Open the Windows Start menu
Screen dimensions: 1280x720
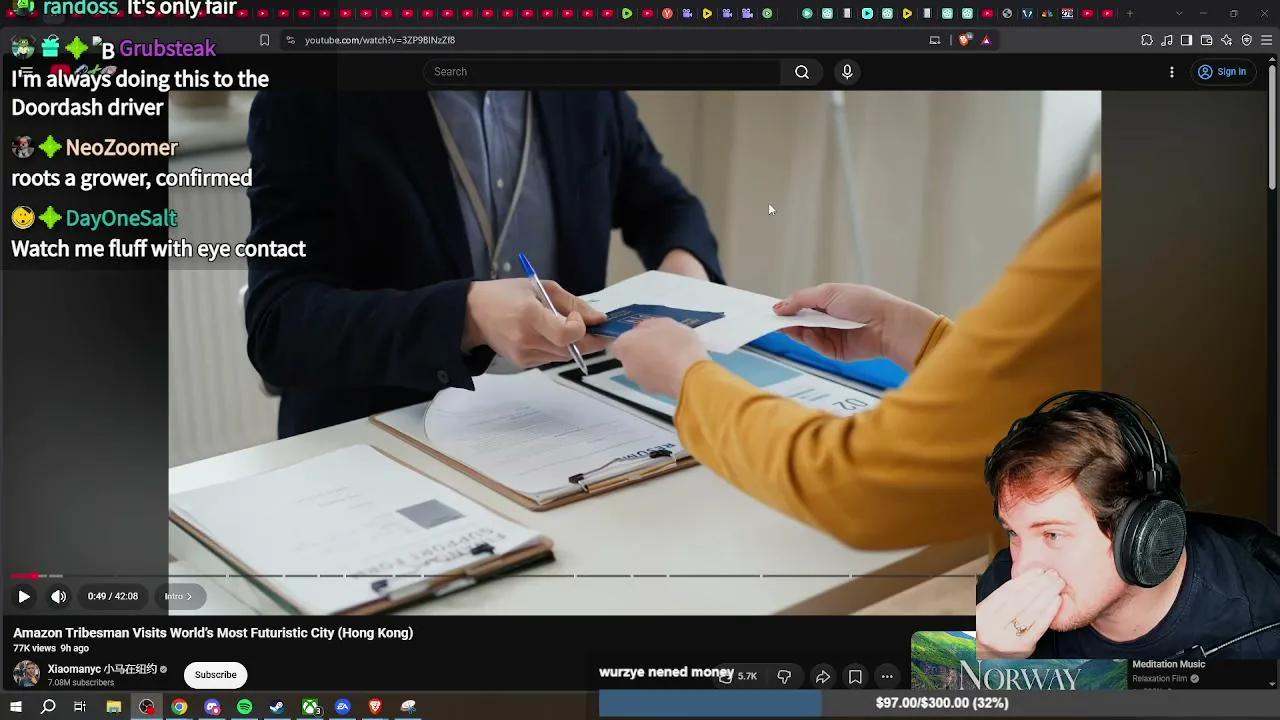pyautogui.click(x=16, y=707)
